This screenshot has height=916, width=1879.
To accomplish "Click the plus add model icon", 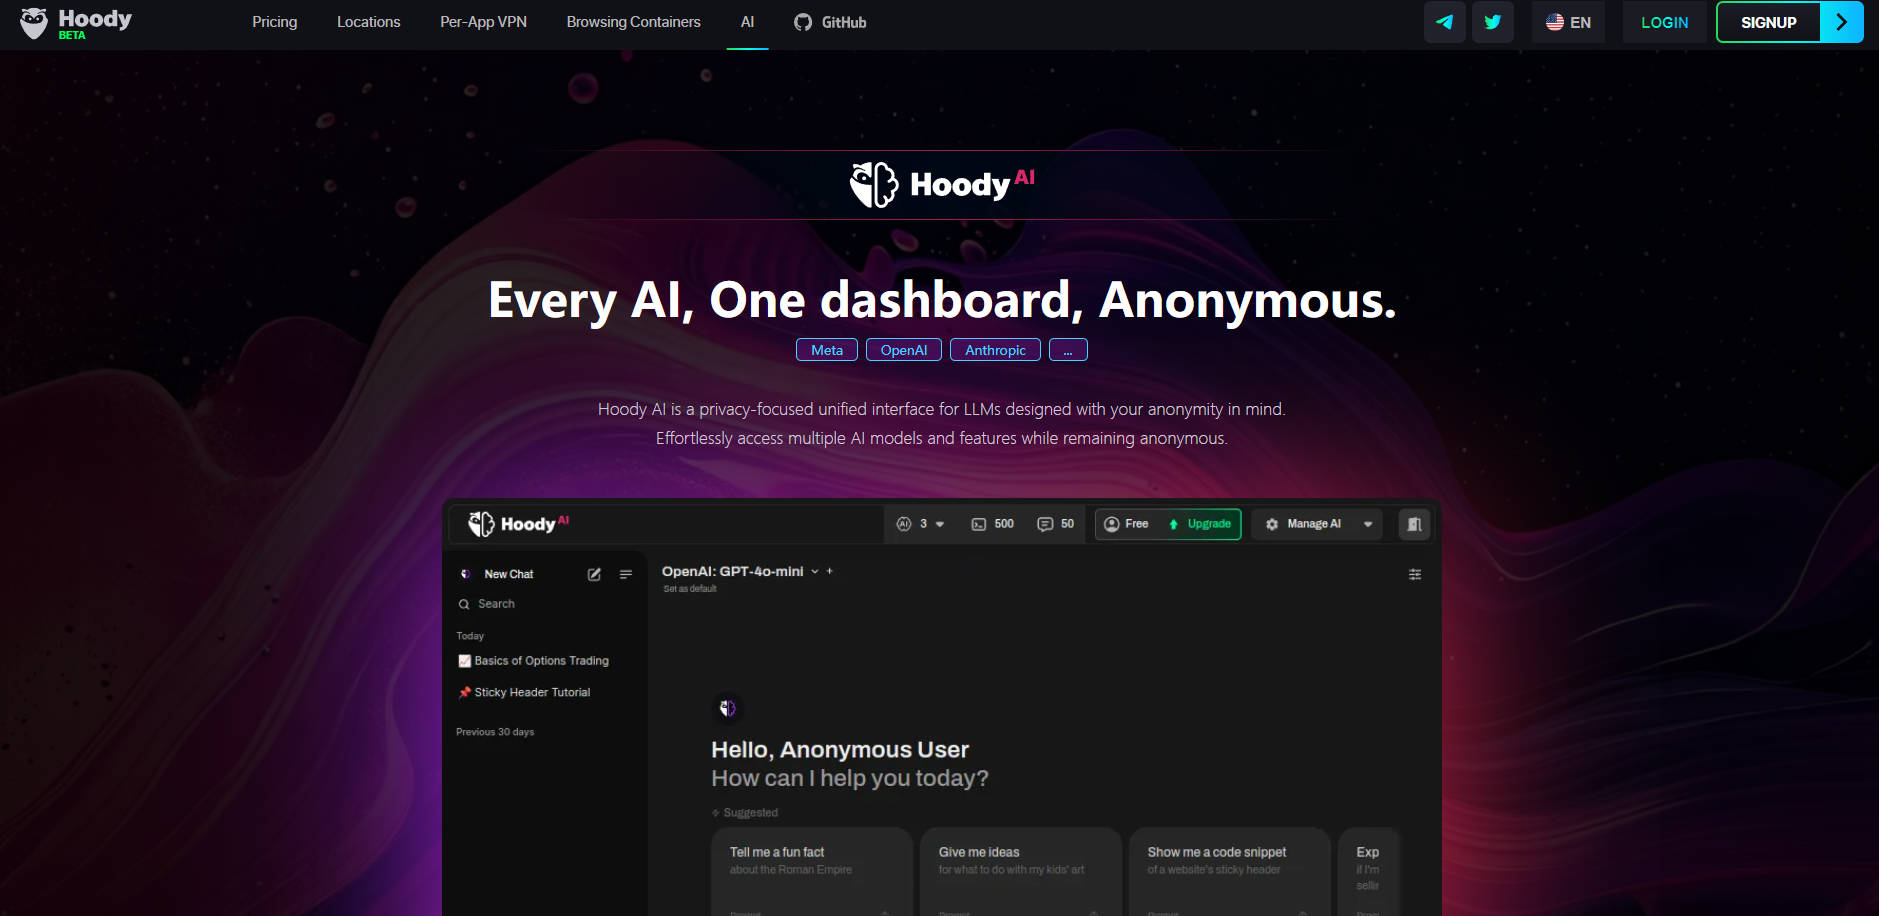I will 829,571.
